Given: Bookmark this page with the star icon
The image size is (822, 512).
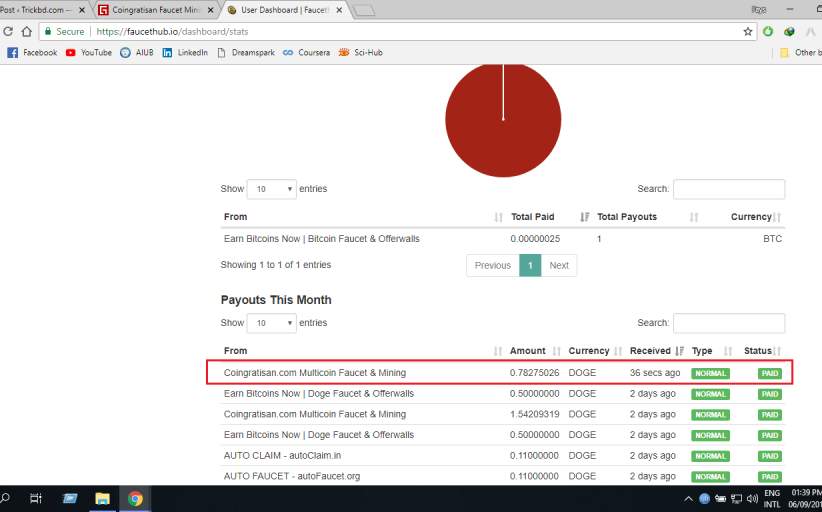Looking at the screenshot, I should point(747,32).
